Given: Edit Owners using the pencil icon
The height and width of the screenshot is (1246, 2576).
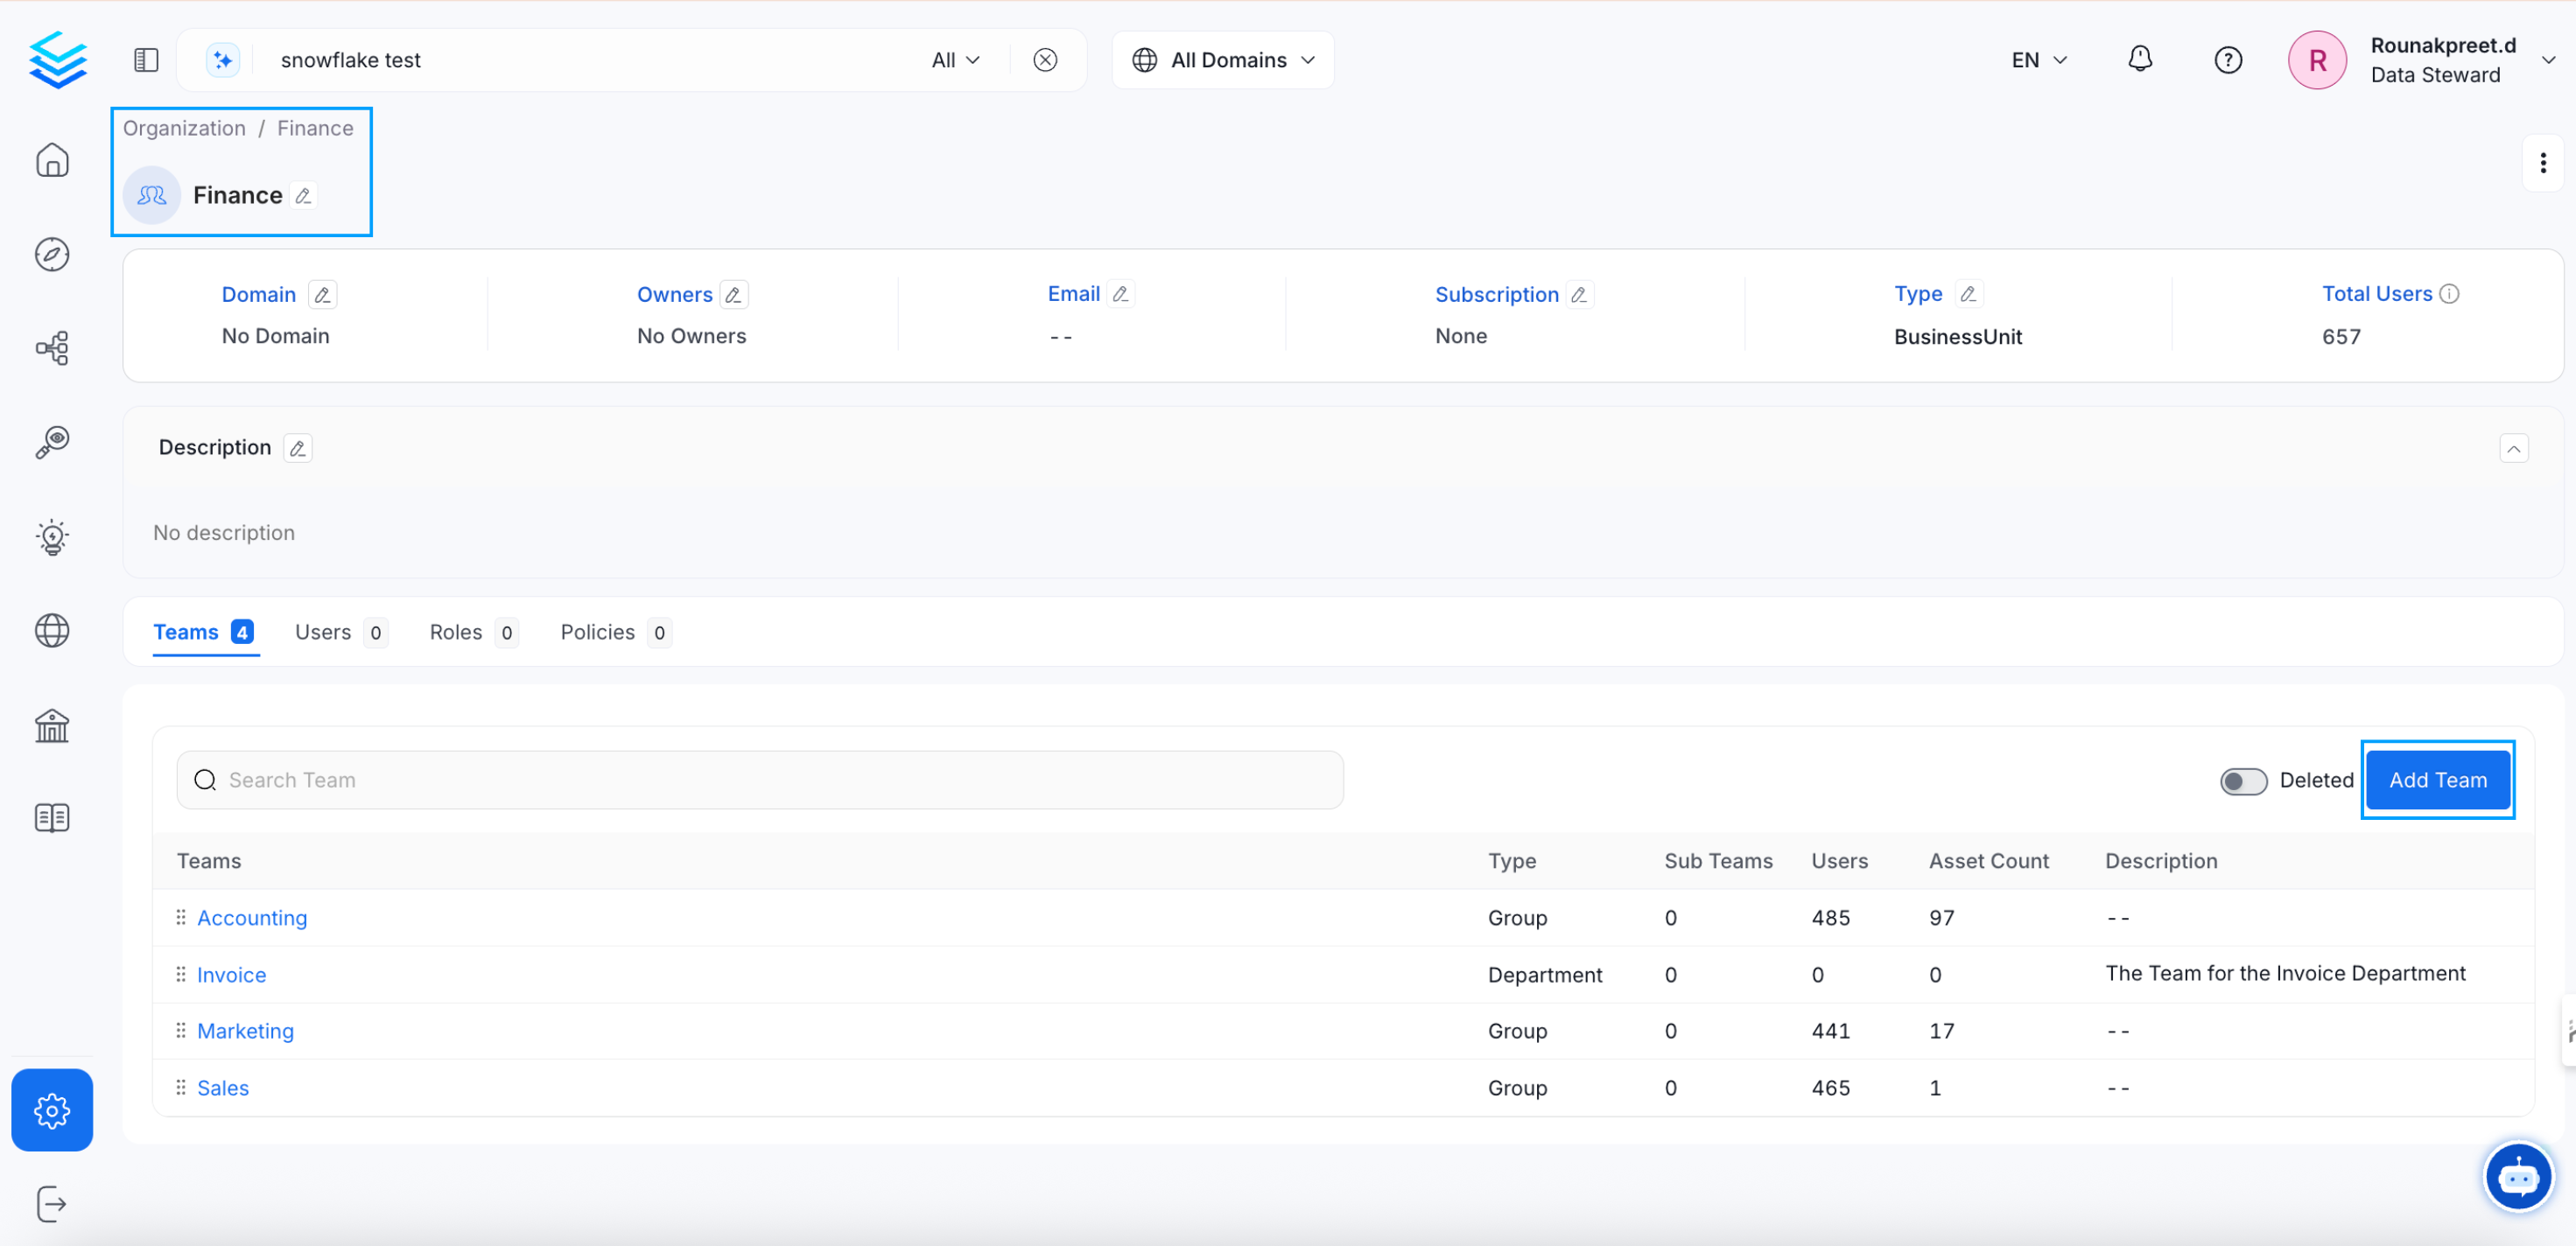Looking at the screenshot, I should 733,295.
